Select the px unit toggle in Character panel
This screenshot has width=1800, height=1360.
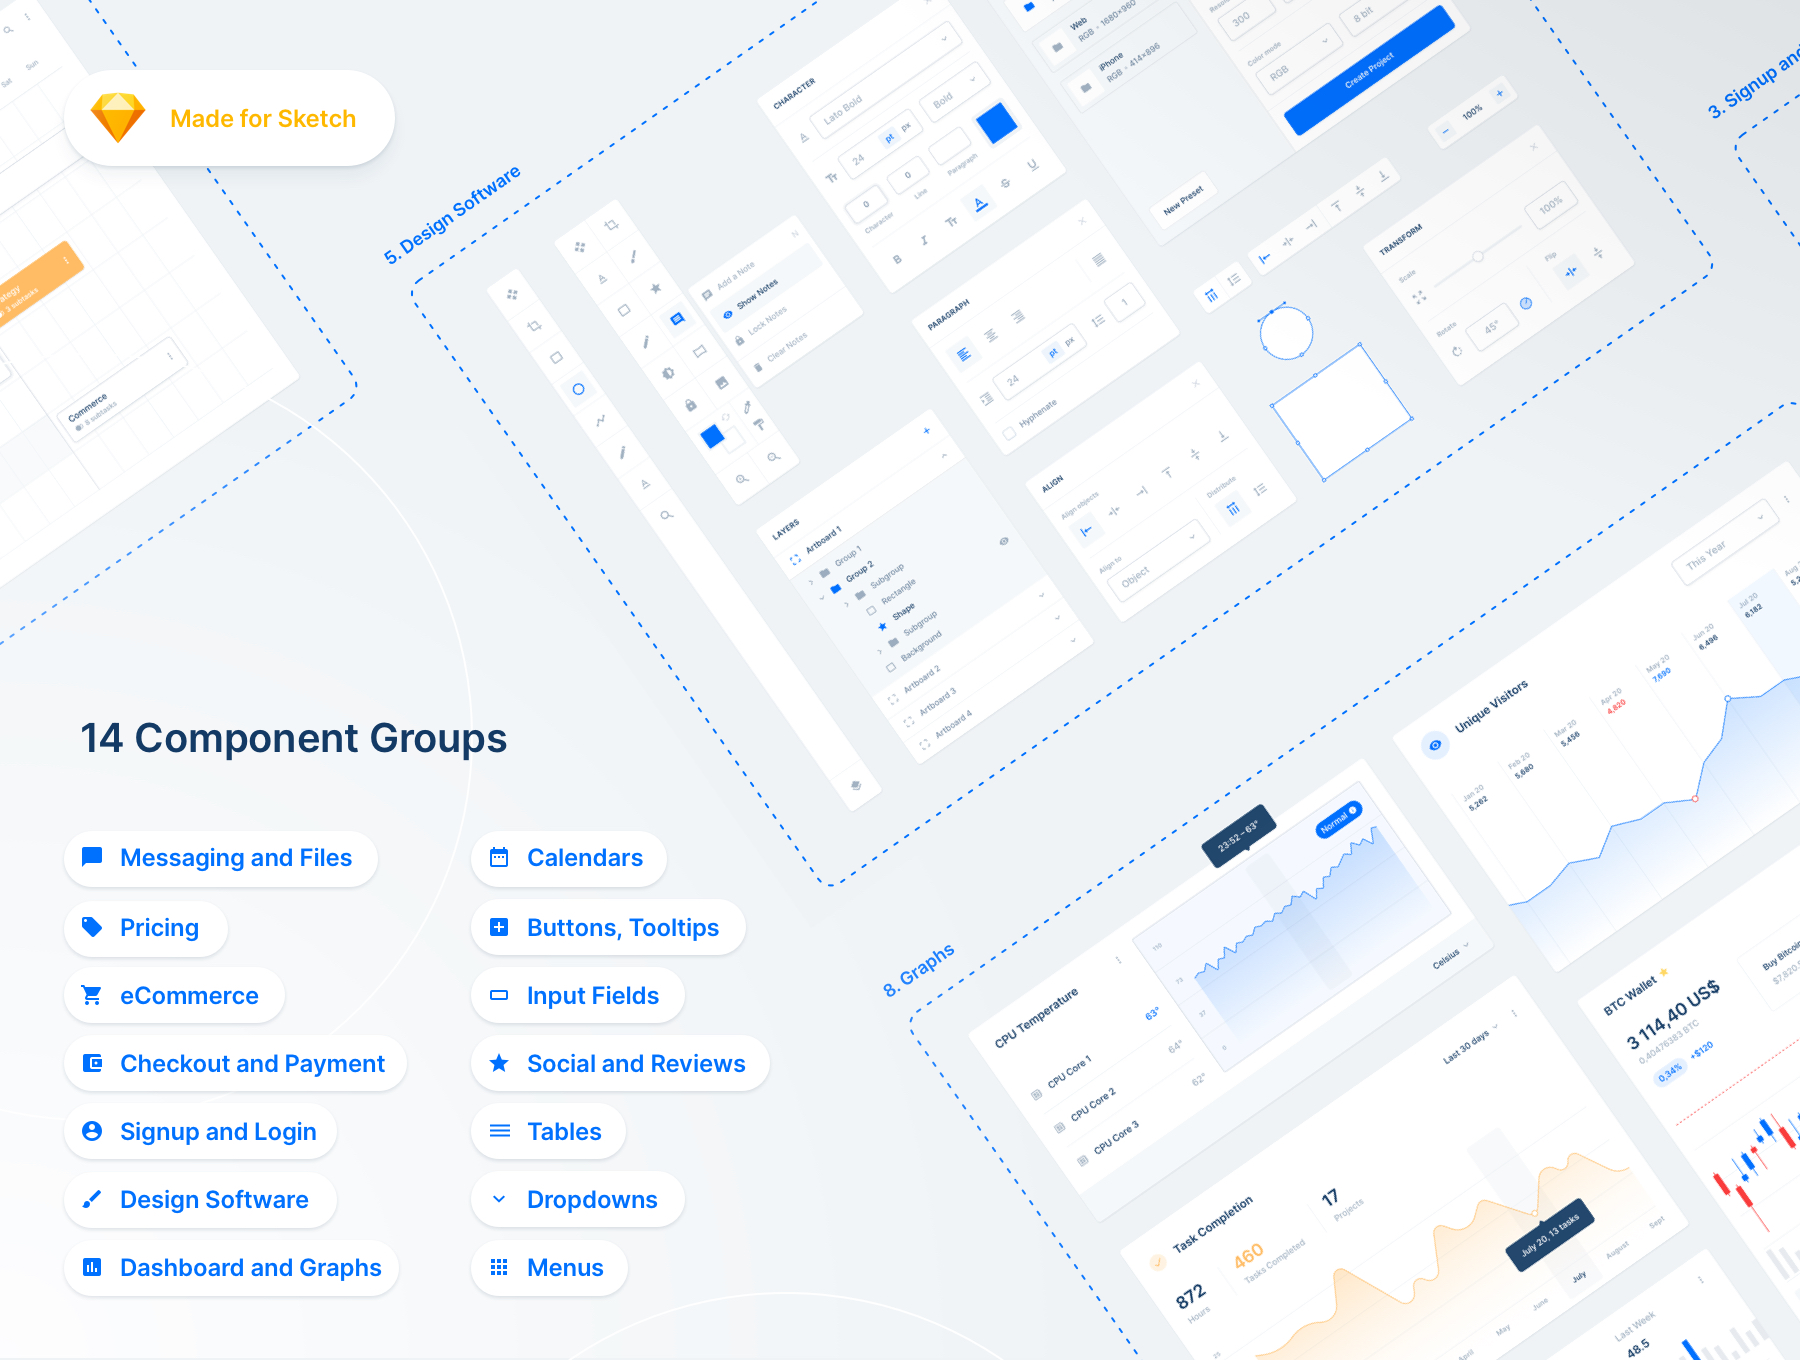(x=906, y=128)
